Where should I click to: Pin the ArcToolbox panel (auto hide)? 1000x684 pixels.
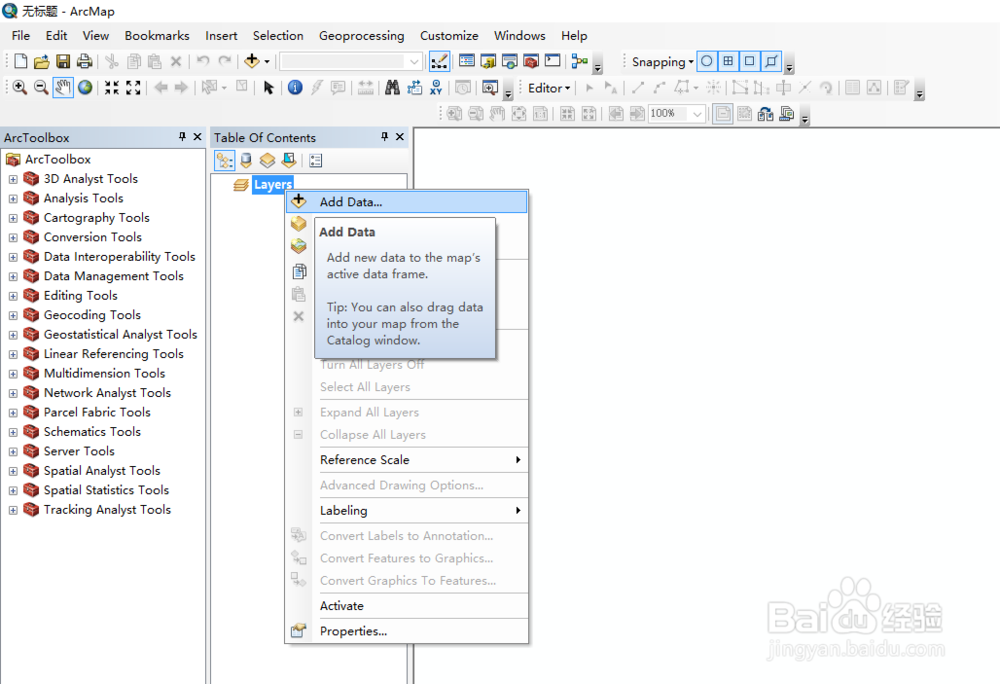[182, 137]
